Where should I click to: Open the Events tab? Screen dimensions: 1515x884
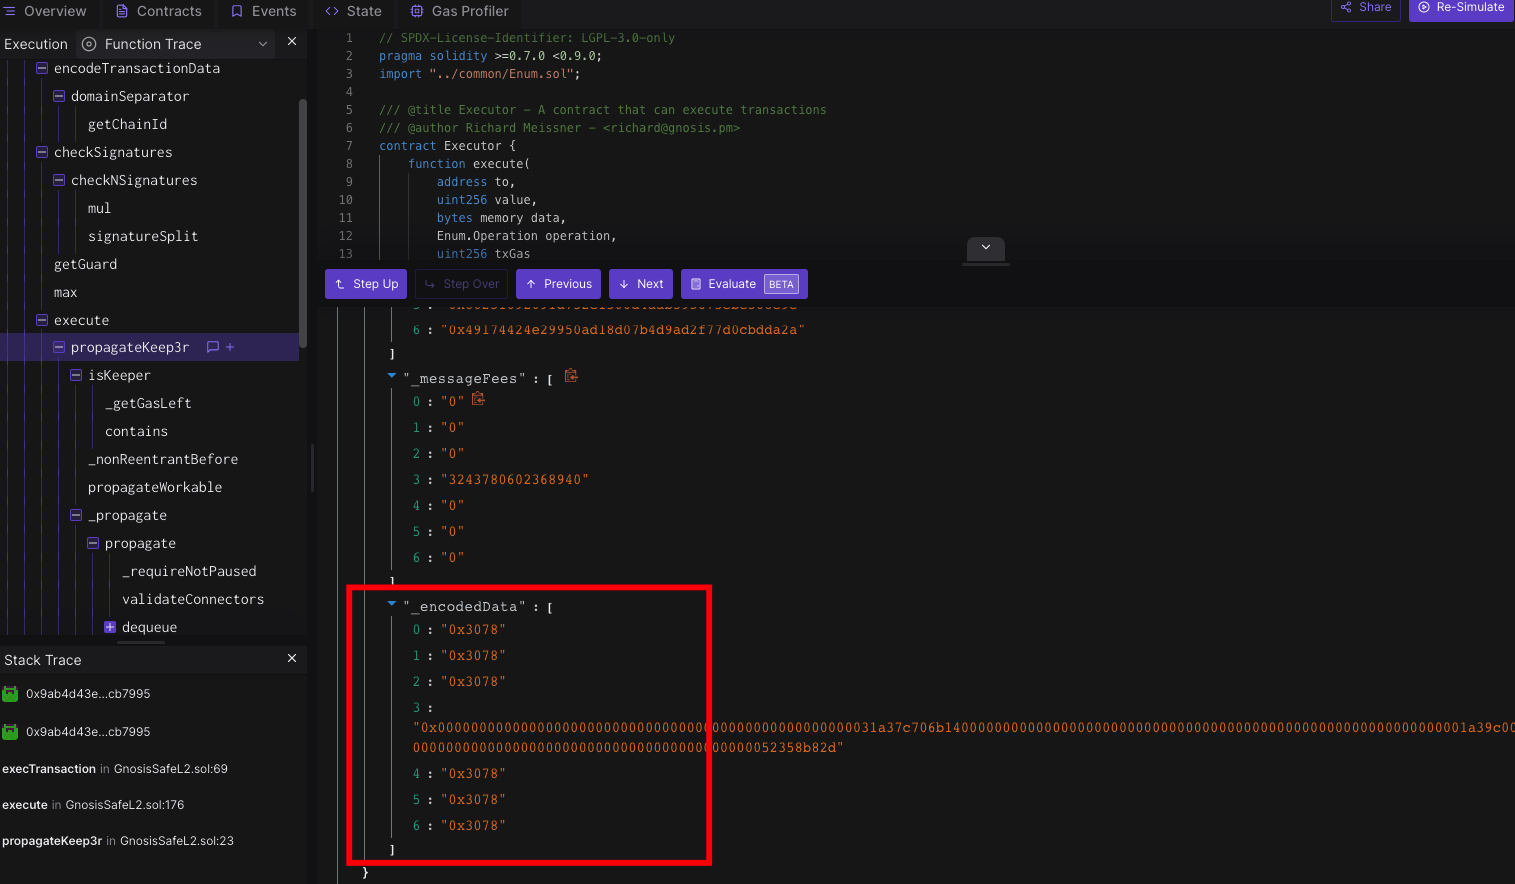click(263, 11)
